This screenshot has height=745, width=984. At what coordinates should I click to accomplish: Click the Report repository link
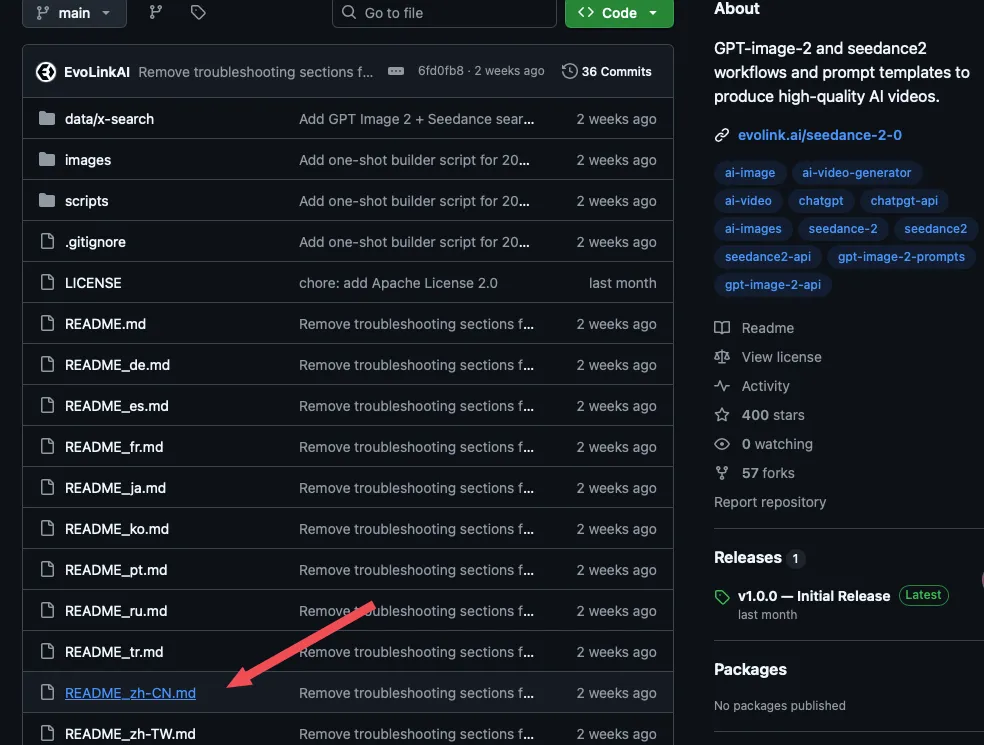pos(770,502)
